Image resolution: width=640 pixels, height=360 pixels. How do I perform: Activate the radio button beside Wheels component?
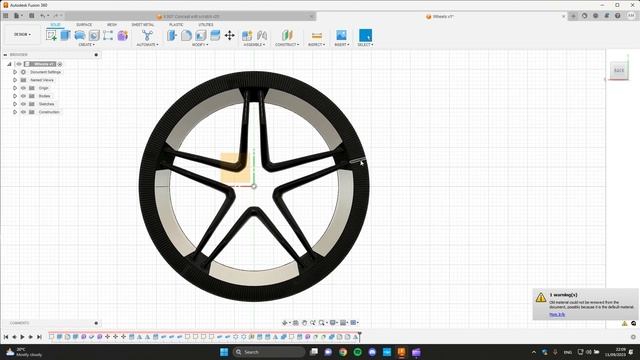(x=60, y=64)
